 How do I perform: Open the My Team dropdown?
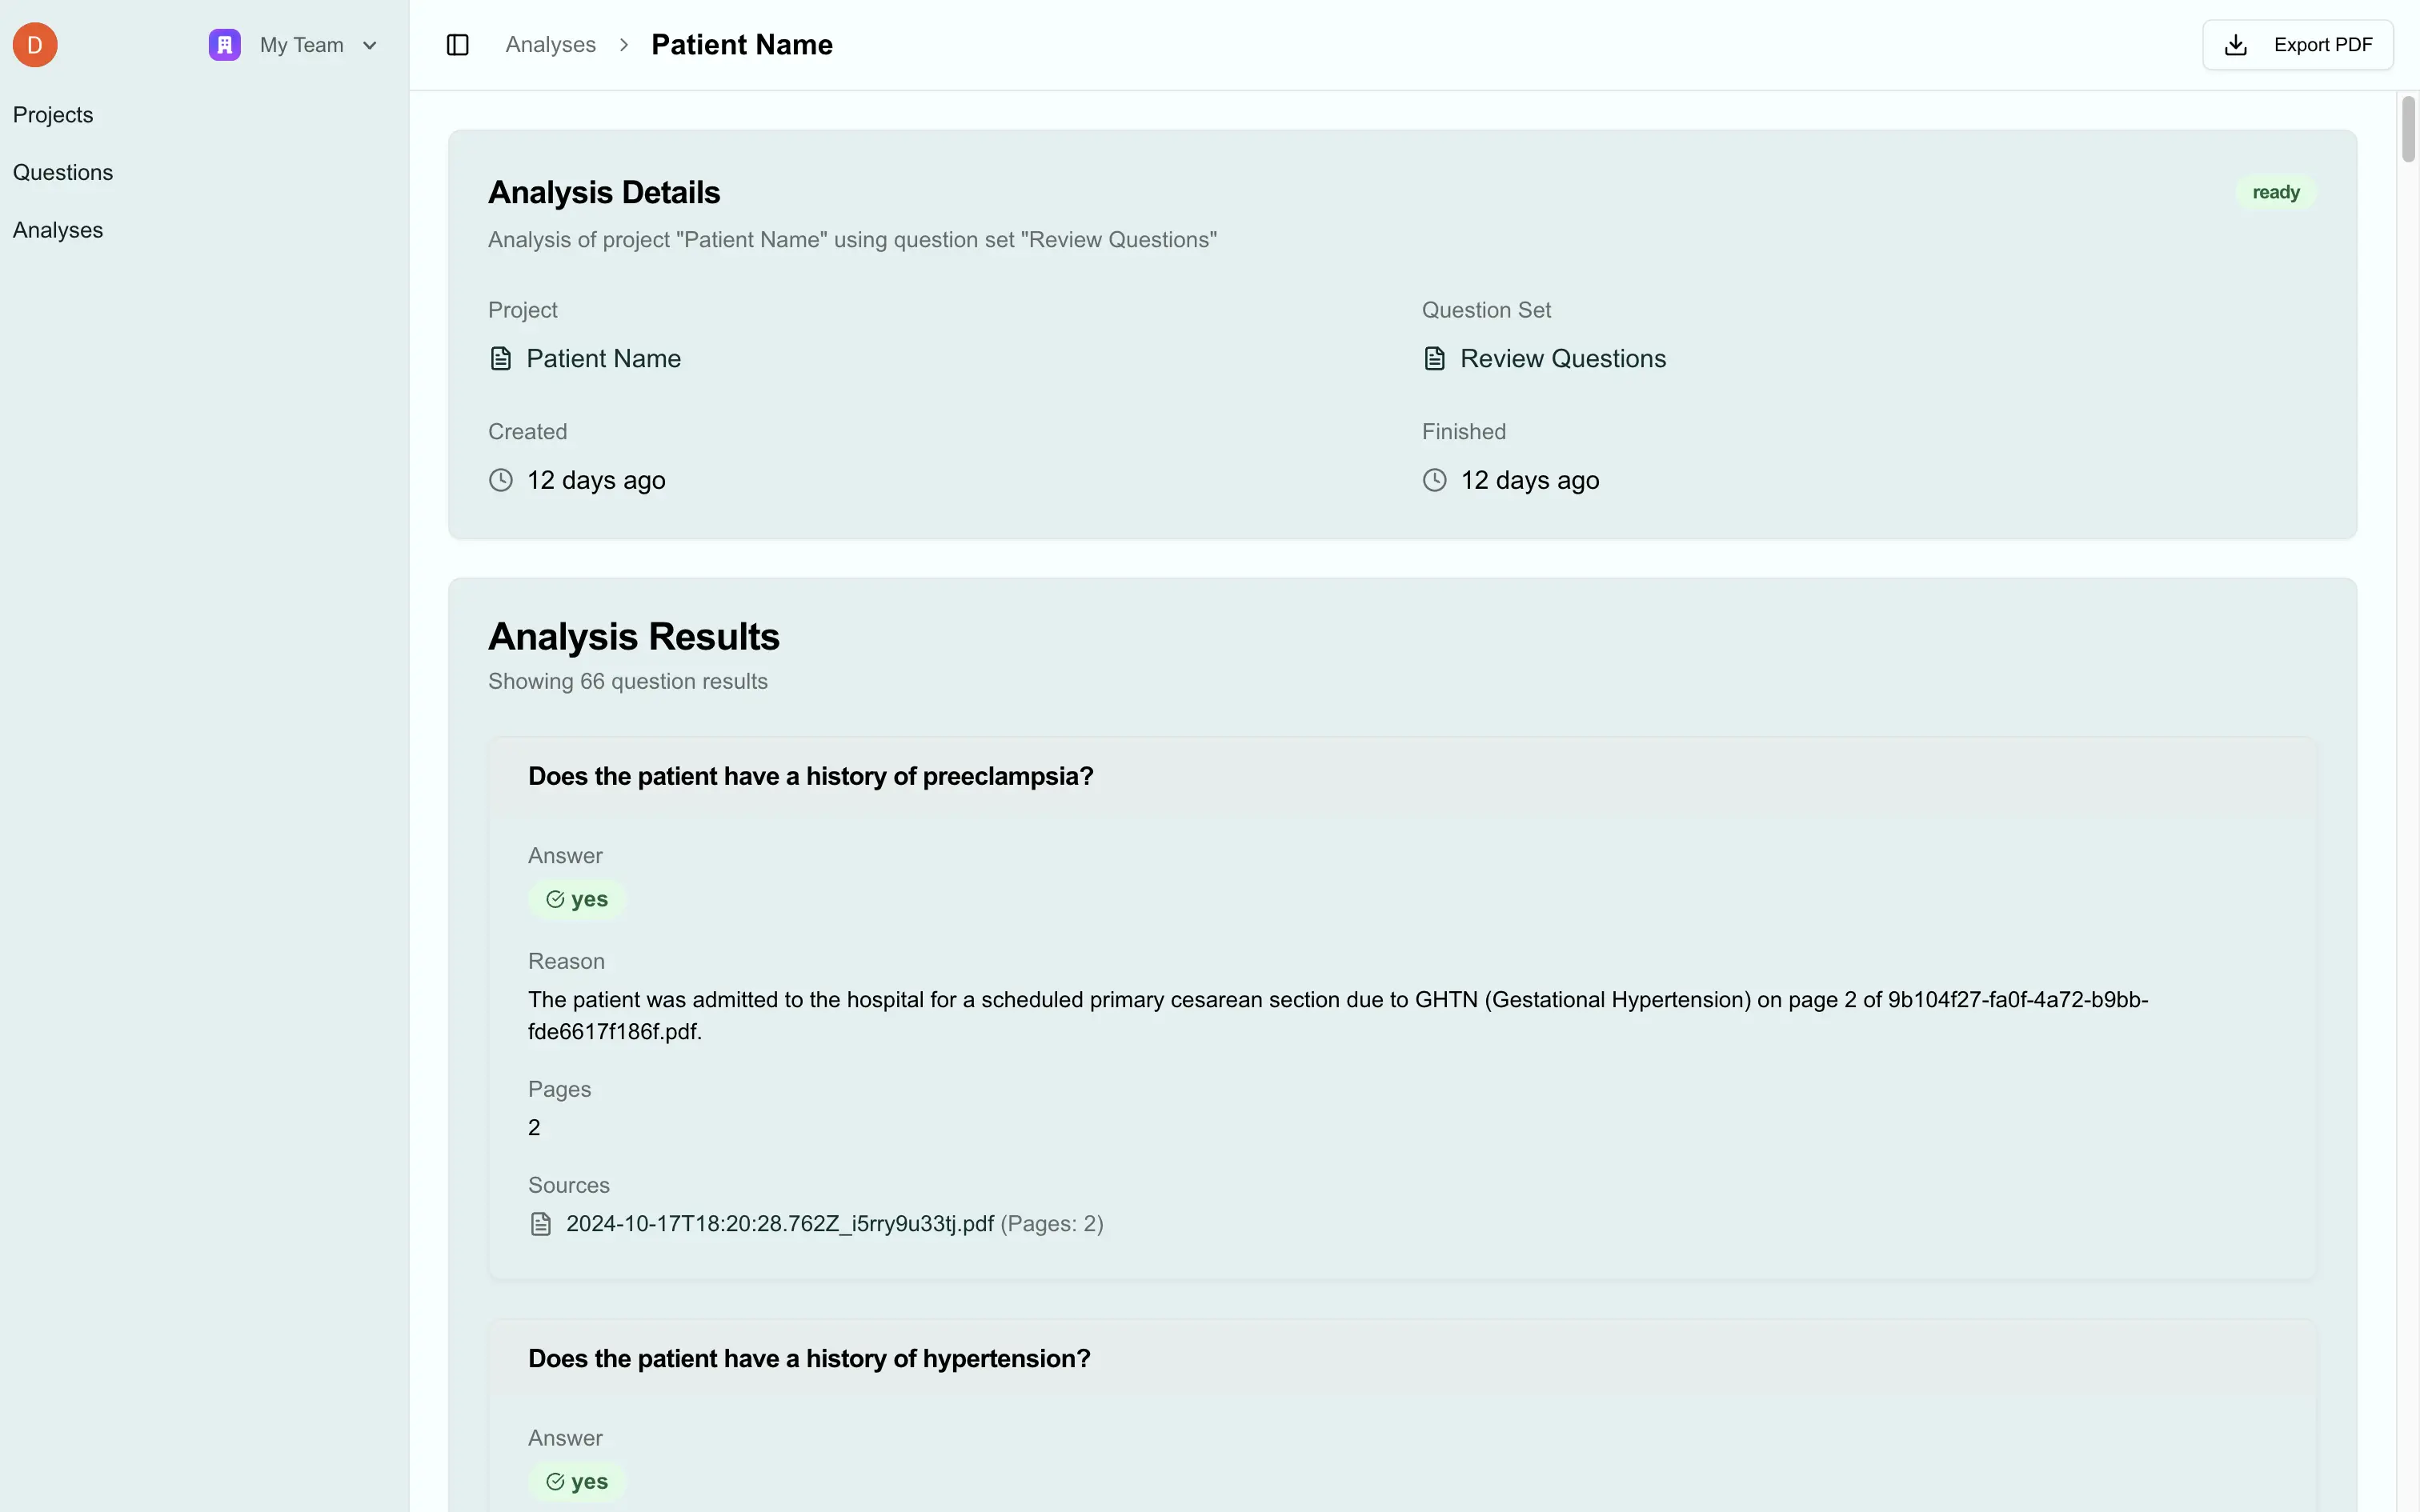pos(302,44)
